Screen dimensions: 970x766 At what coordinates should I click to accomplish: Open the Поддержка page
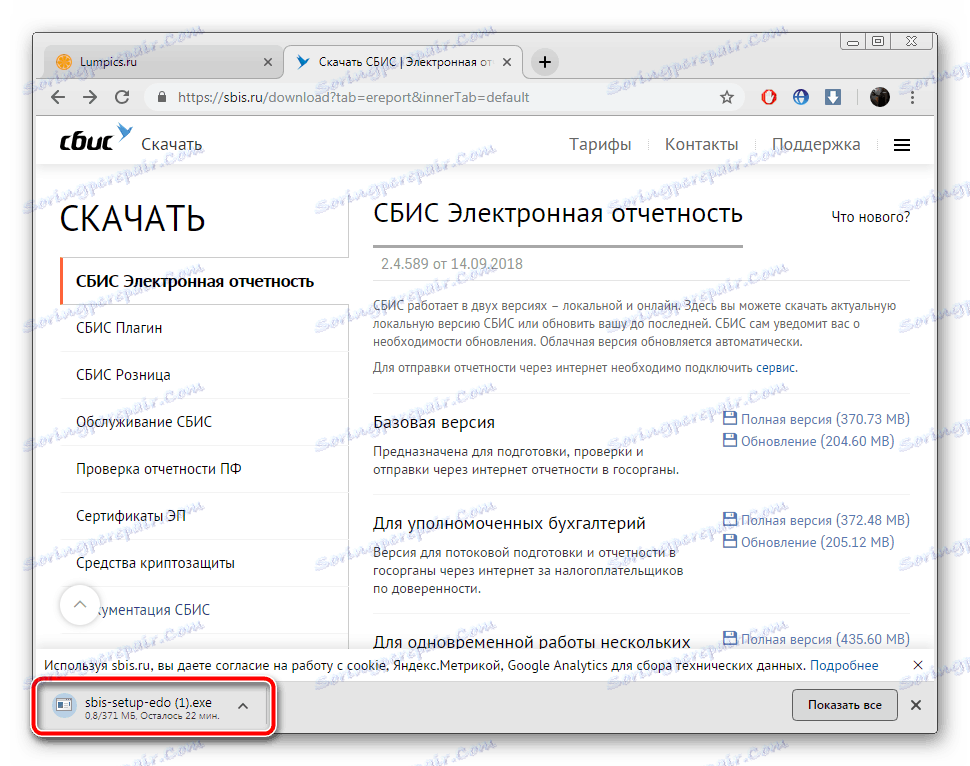816,144
